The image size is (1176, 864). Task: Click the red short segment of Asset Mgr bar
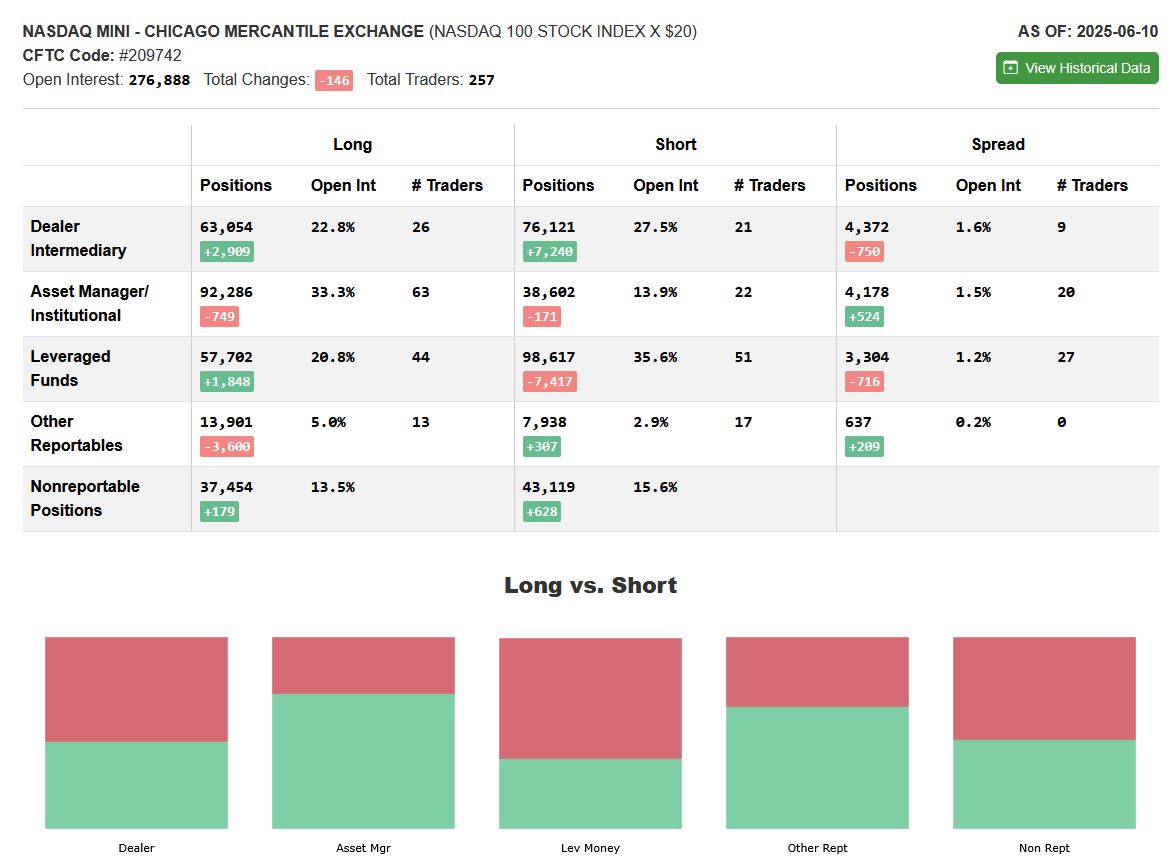(x=363, y=665)
